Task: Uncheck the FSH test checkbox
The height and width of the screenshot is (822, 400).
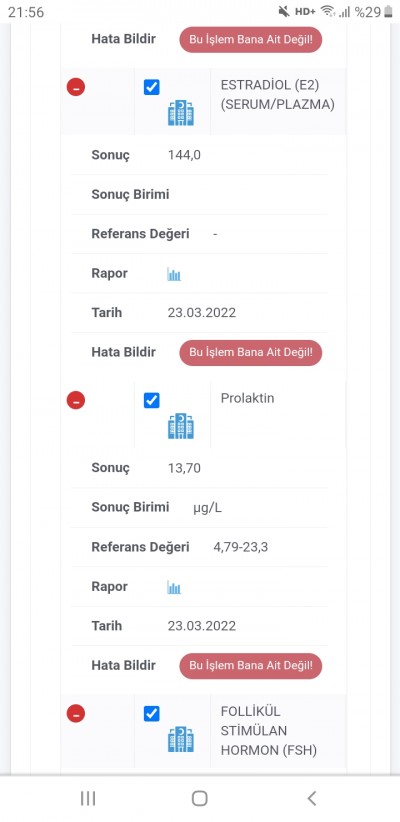Action: tap(152, 713)
